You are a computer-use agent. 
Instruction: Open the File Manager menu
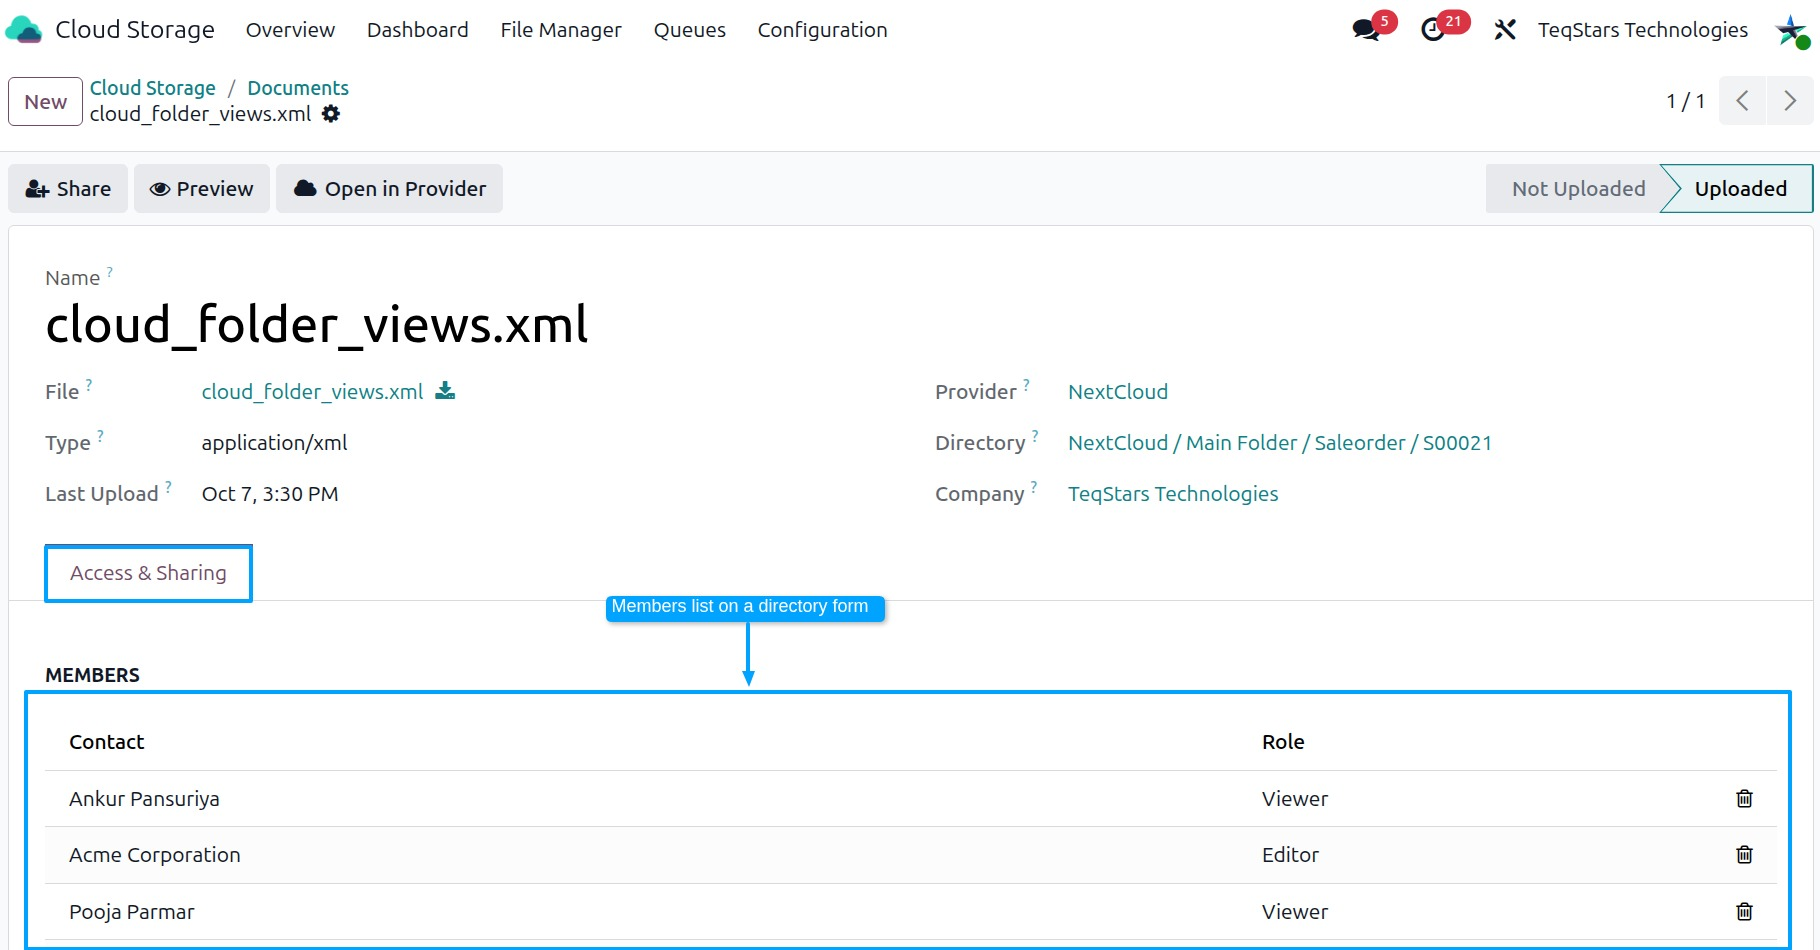coord(561,30)
